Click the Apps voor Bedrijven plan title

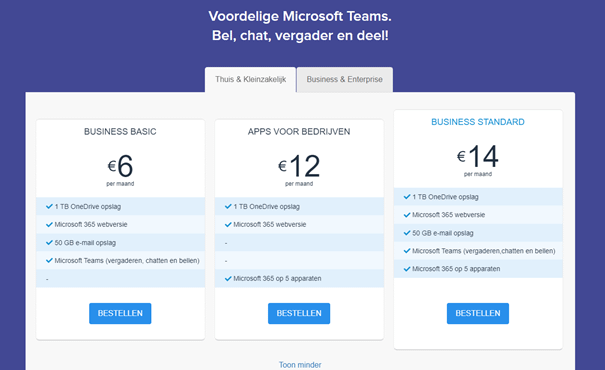299,132
